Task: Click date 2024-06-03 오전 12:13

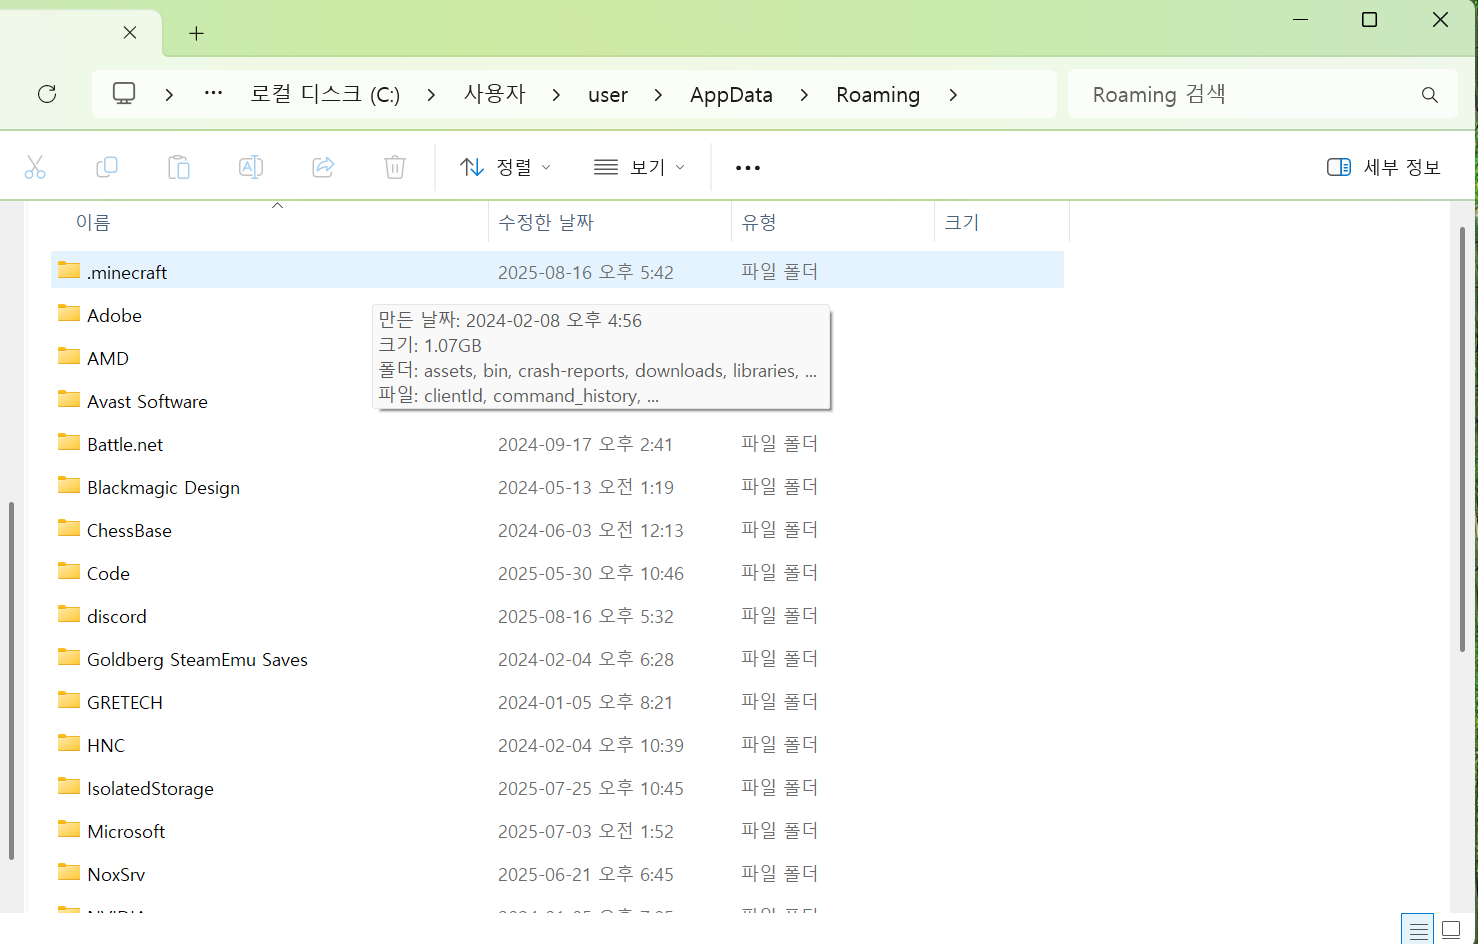Action: click(x=591, y=530)
